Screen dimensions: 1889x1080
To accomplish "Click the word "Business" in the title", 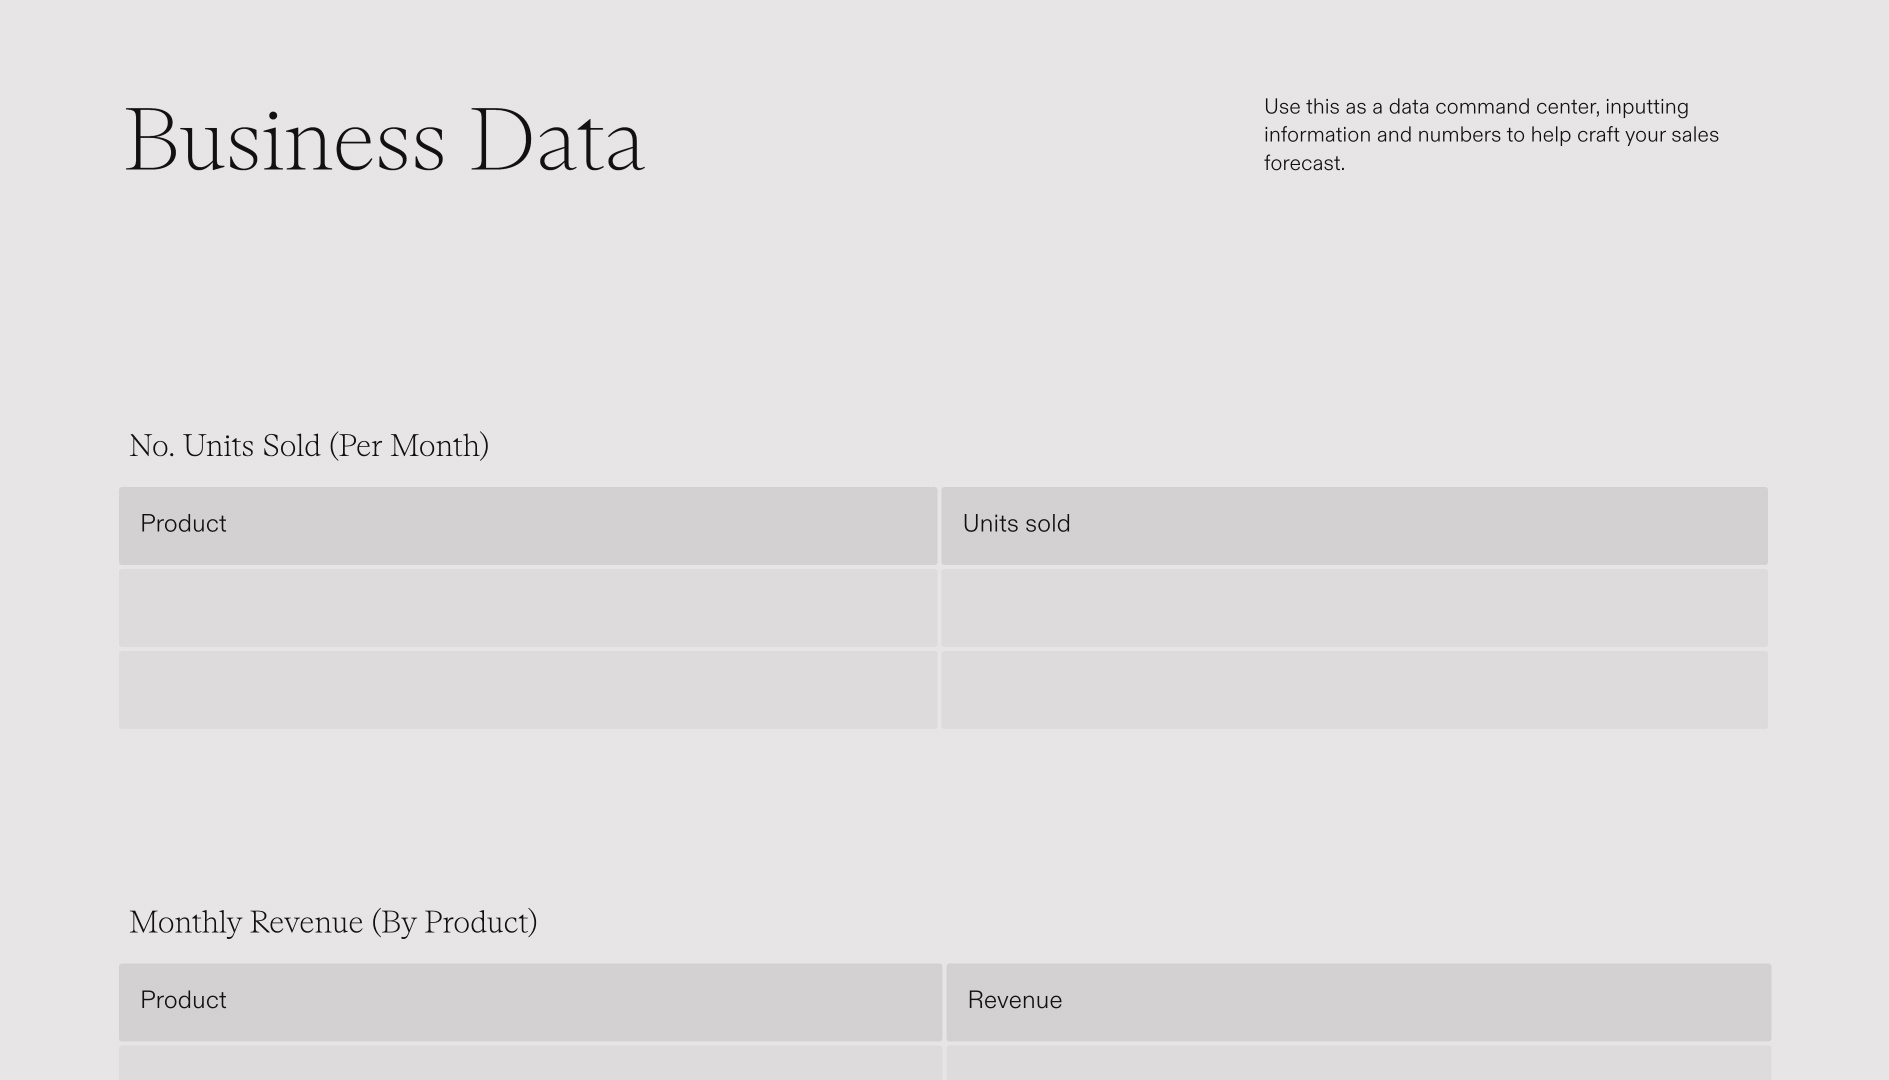I will [285, 141].
